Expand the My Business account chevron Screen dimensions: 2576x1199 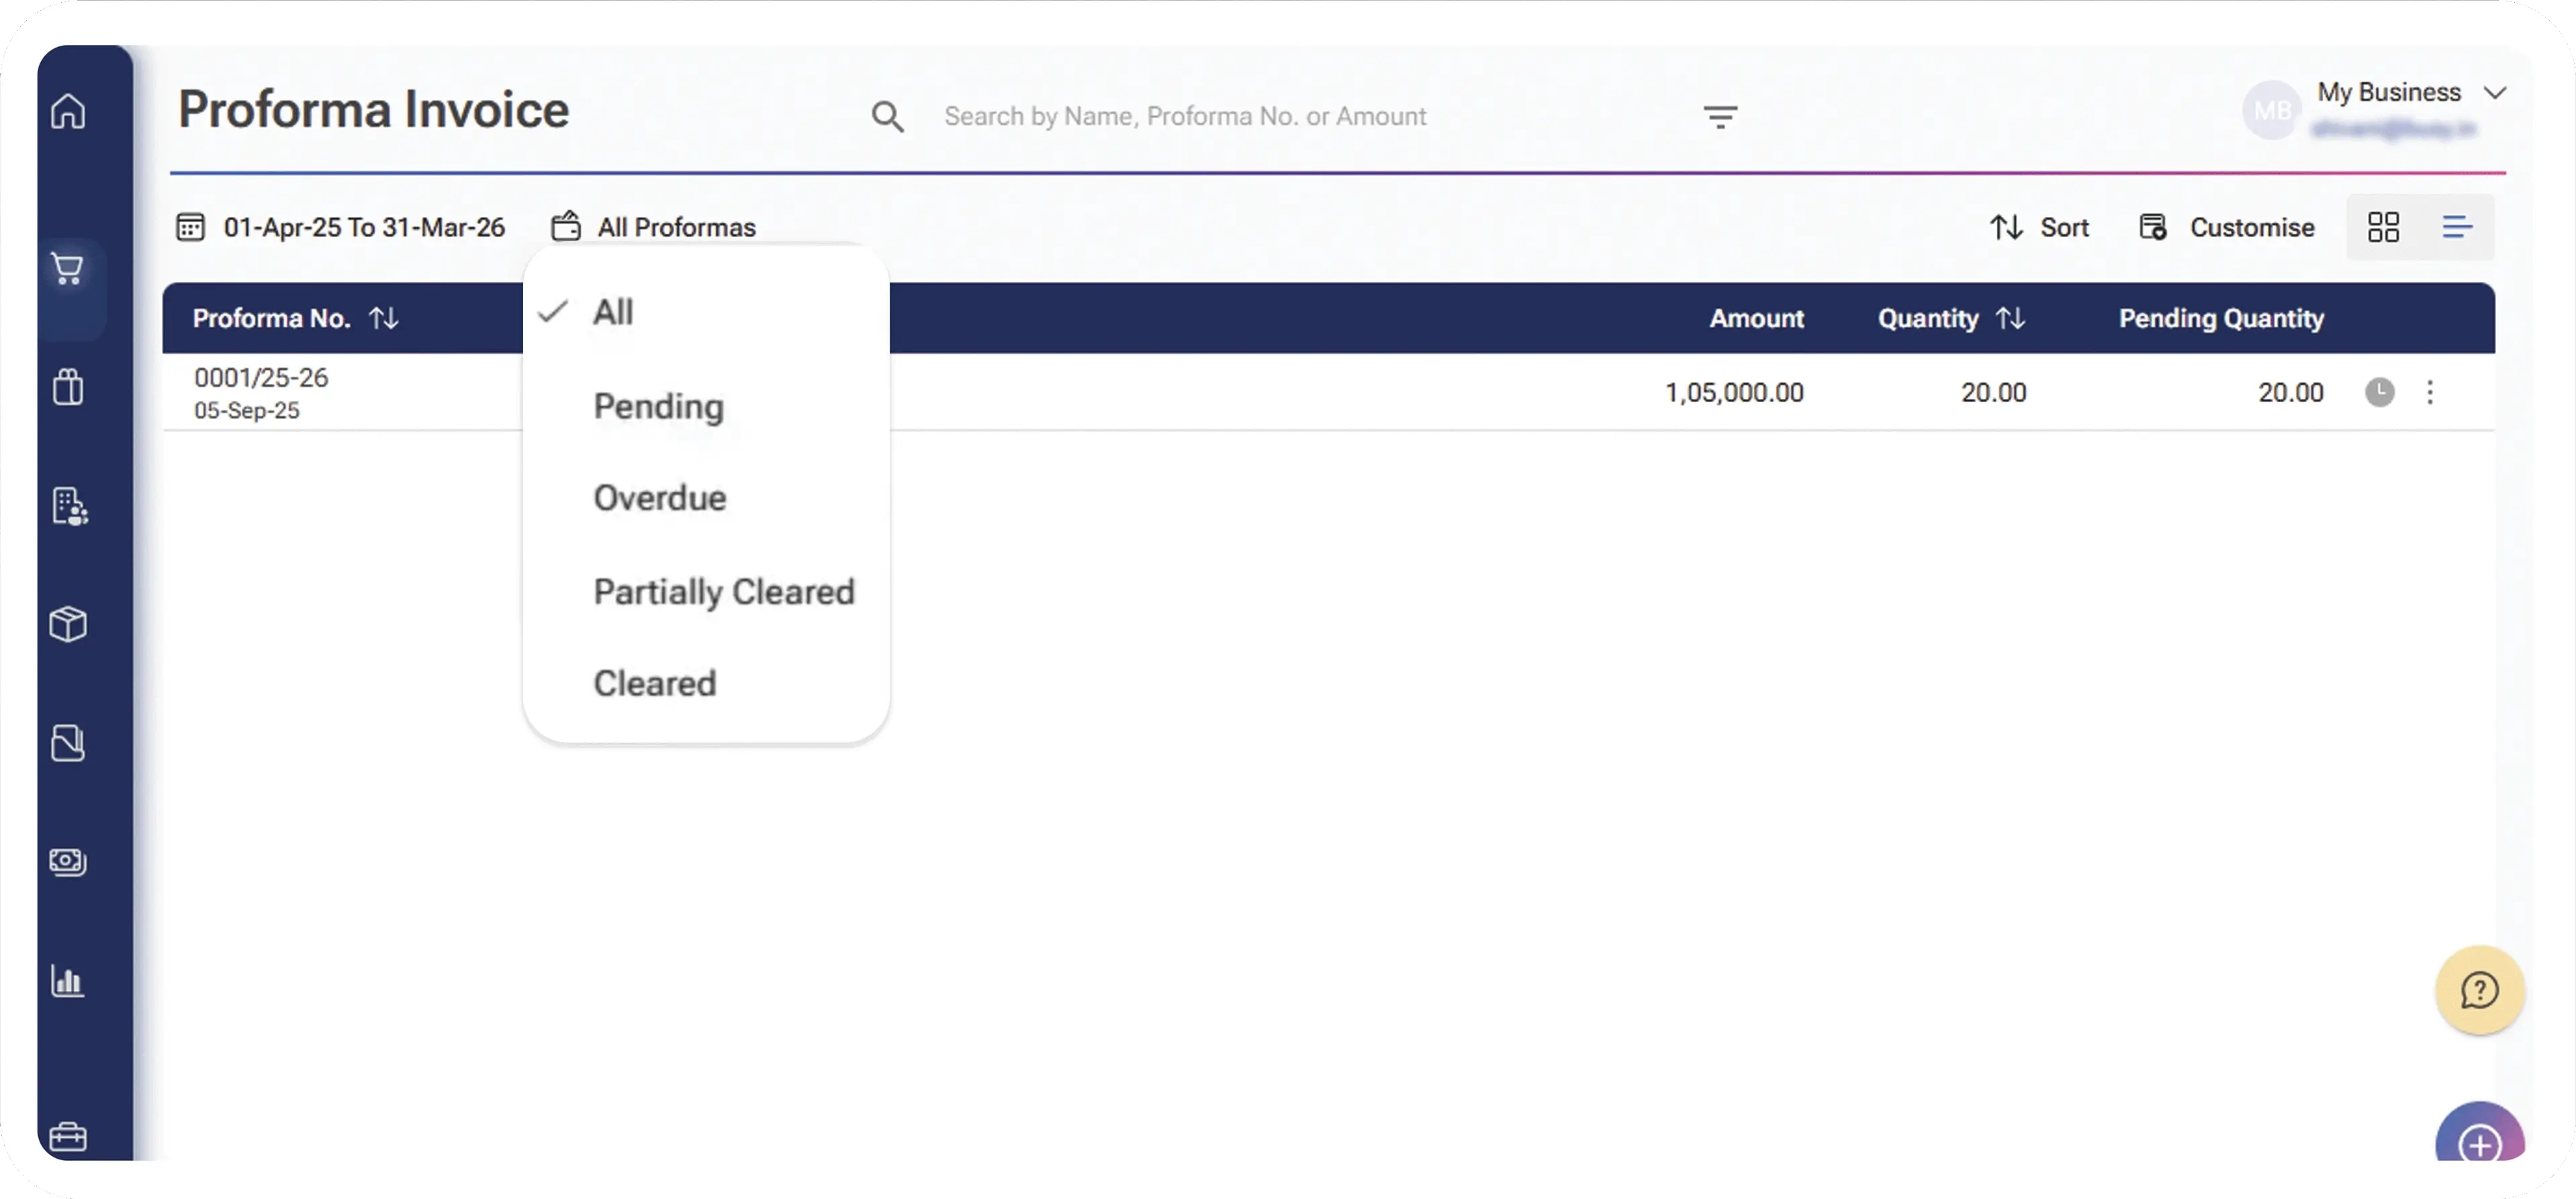[2495, 93]
